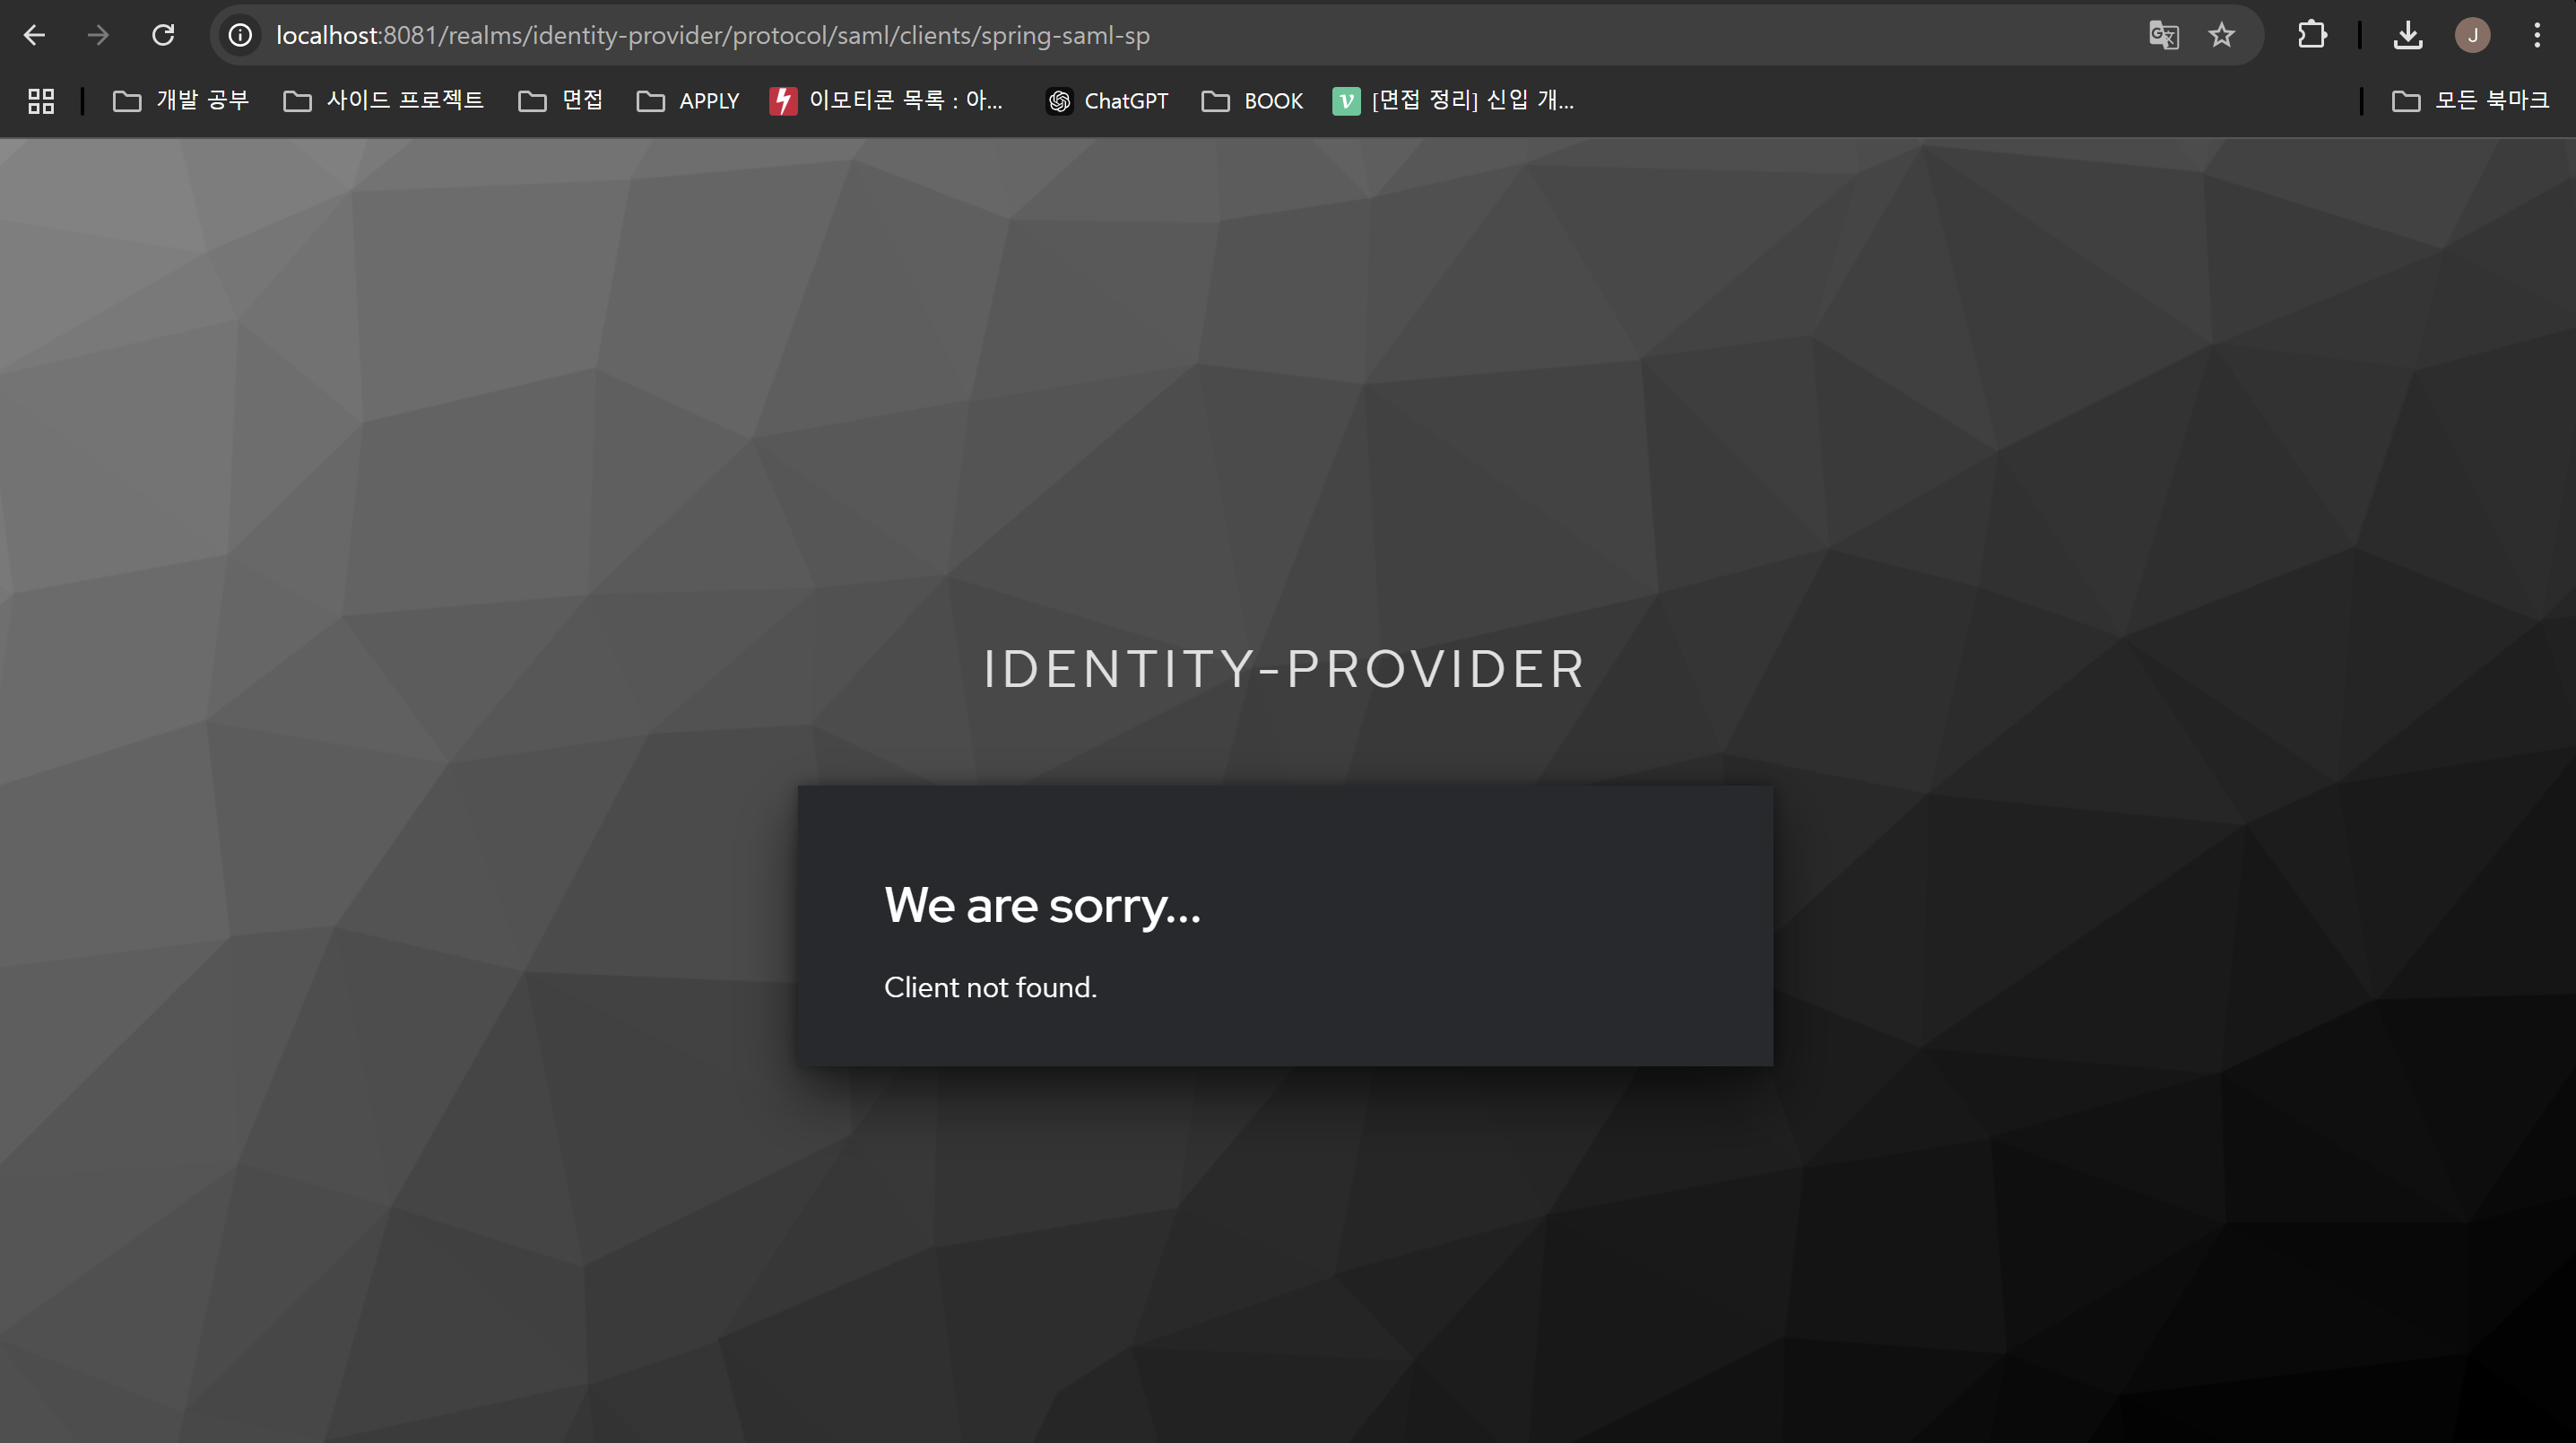Open the 면접 bookmark folder
The height and width of the screenshot is (1443, 2576).
pos(561,101)
